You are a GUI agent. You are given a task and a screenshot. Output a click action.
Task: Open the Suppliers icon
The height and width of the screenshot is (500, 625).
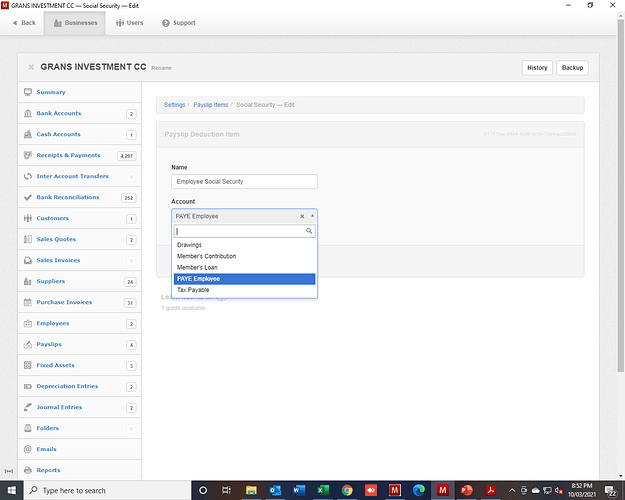click(x=28, y=281)
